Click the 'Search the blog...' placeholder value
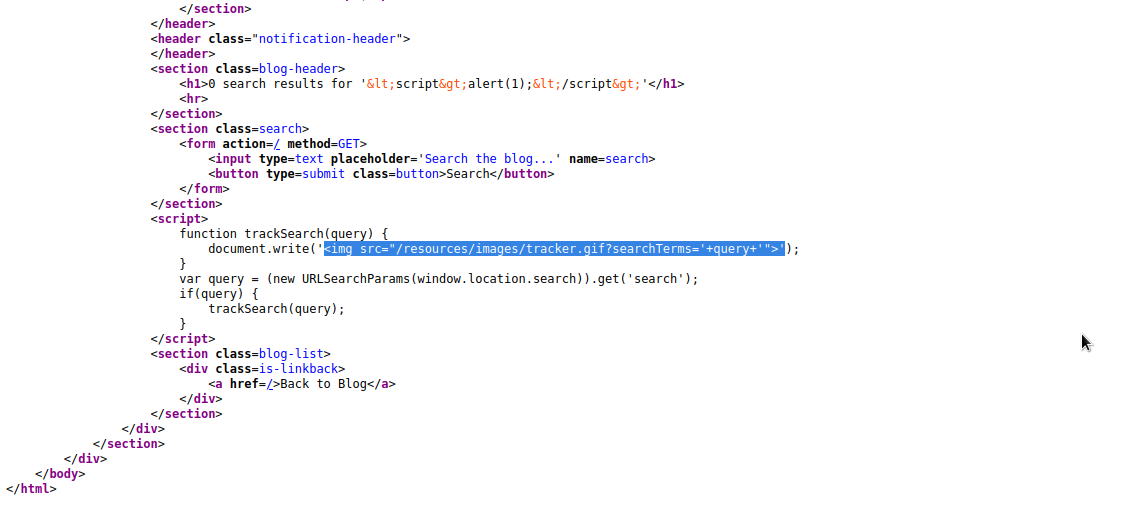Image resolution: width=1145 pixels, height=509 pixels. coord(489,158)
